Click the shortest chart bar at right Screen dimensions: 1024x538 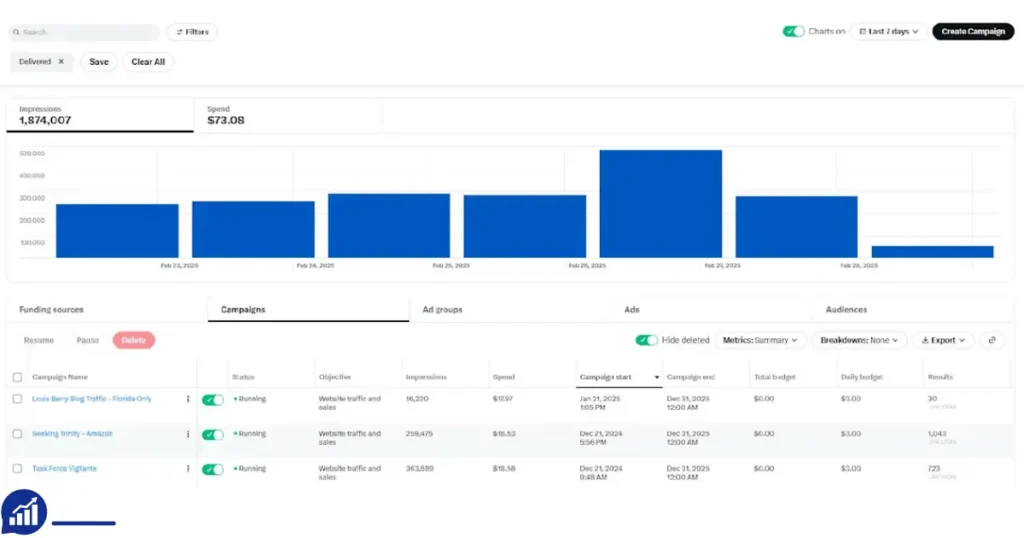click(933, 252)
